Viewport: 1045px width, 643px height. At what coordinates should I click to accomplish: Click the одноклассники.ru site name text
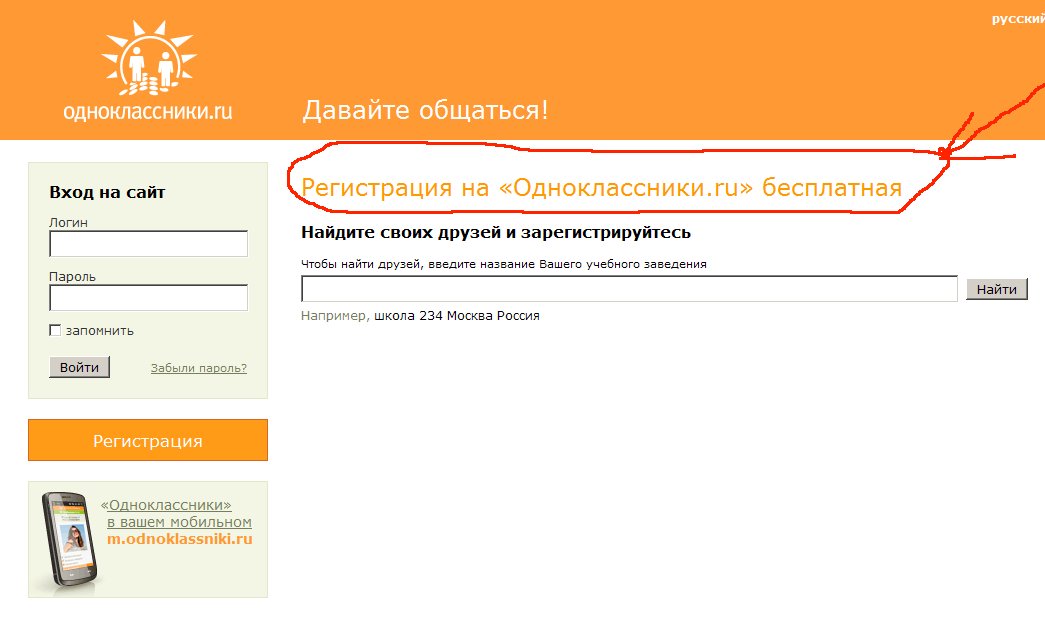pyautogui.click(x=148, y=111)
